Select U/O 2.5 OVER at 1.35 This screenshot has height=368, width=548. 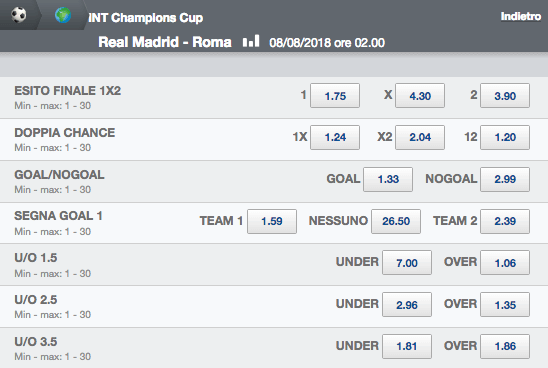[505, 304]
